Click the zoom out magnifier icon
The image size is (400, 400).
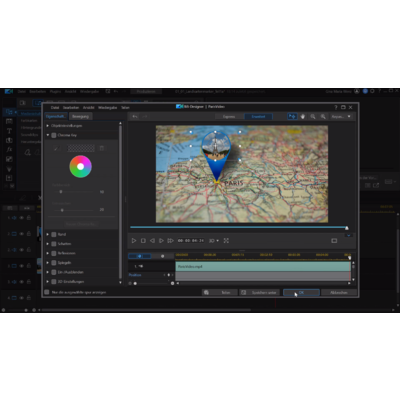[313, 116]
